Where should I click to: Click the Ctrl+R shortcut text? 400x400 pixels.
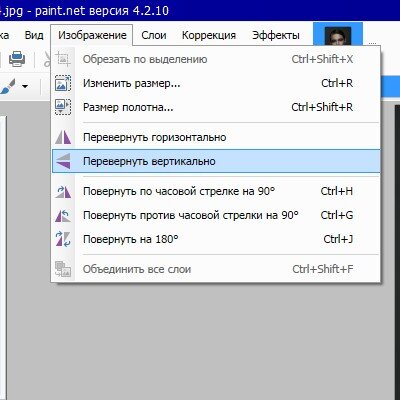[x=337, y=83]
